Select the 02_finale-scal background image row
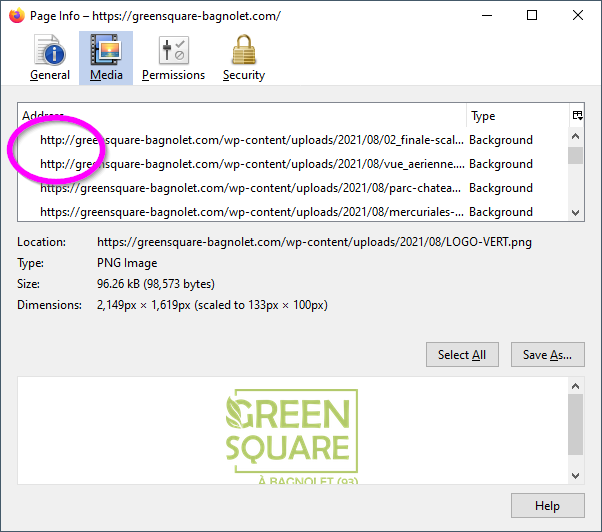Image resolution: width=602 pixels, height=532 pixels. pos(252,140)
